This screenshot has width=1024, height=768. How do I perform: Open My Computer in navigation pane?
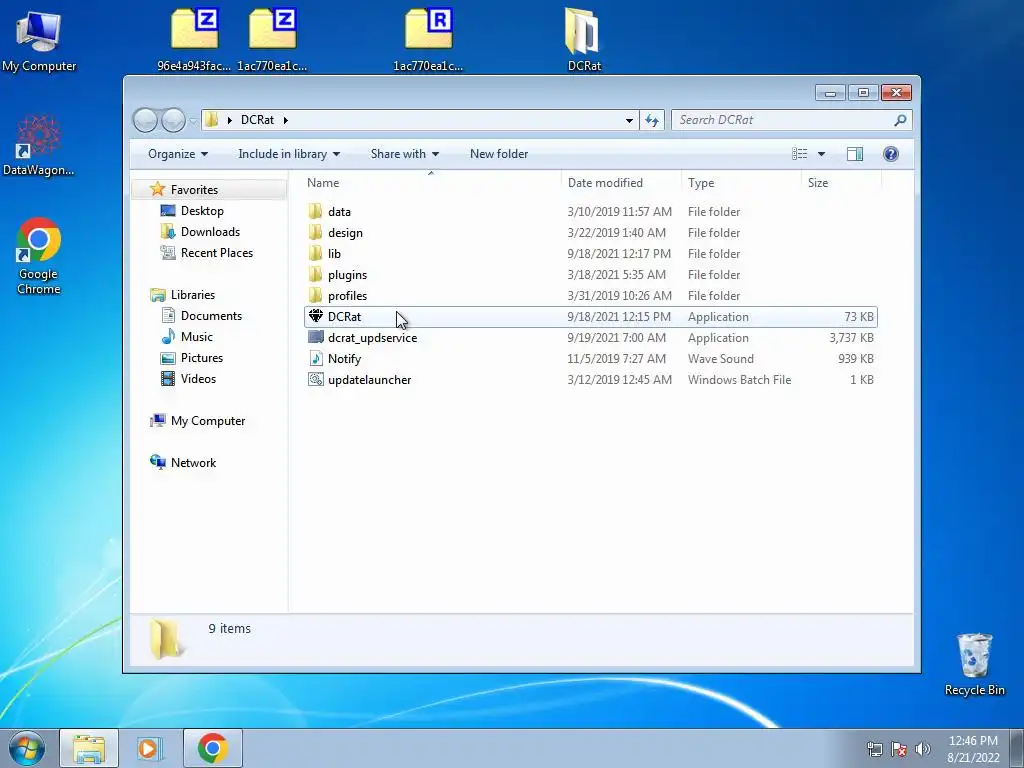pos(208,421)
